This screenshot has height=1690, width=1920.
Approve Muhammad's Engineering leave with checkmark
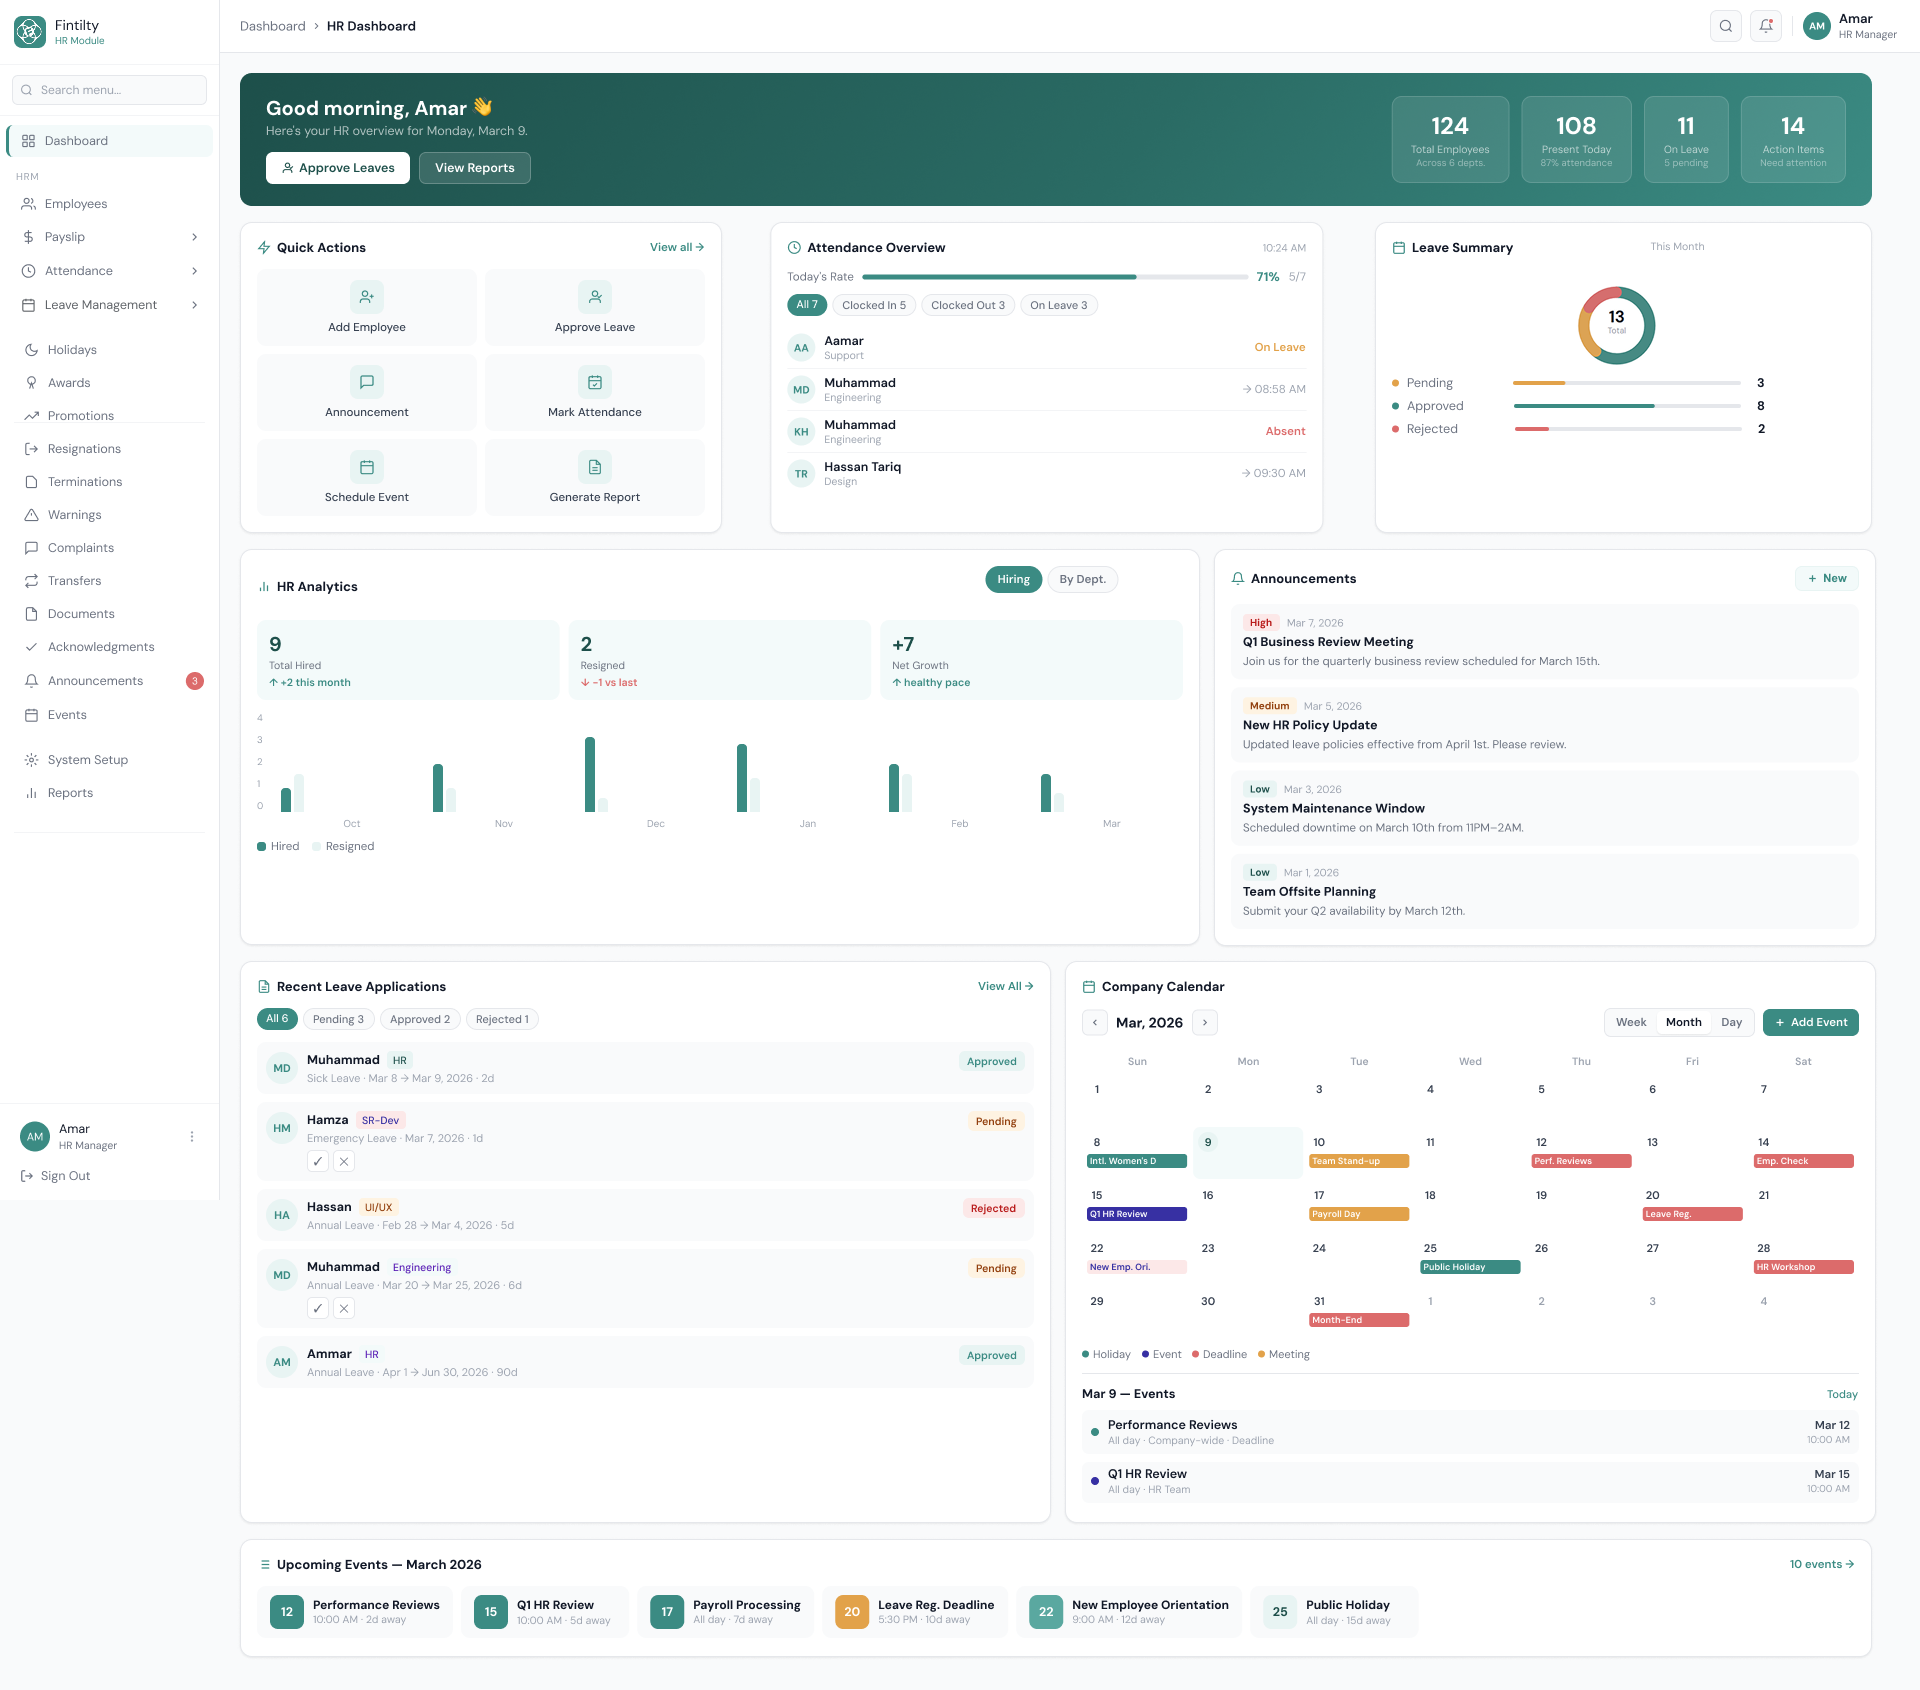point(318,1308)
